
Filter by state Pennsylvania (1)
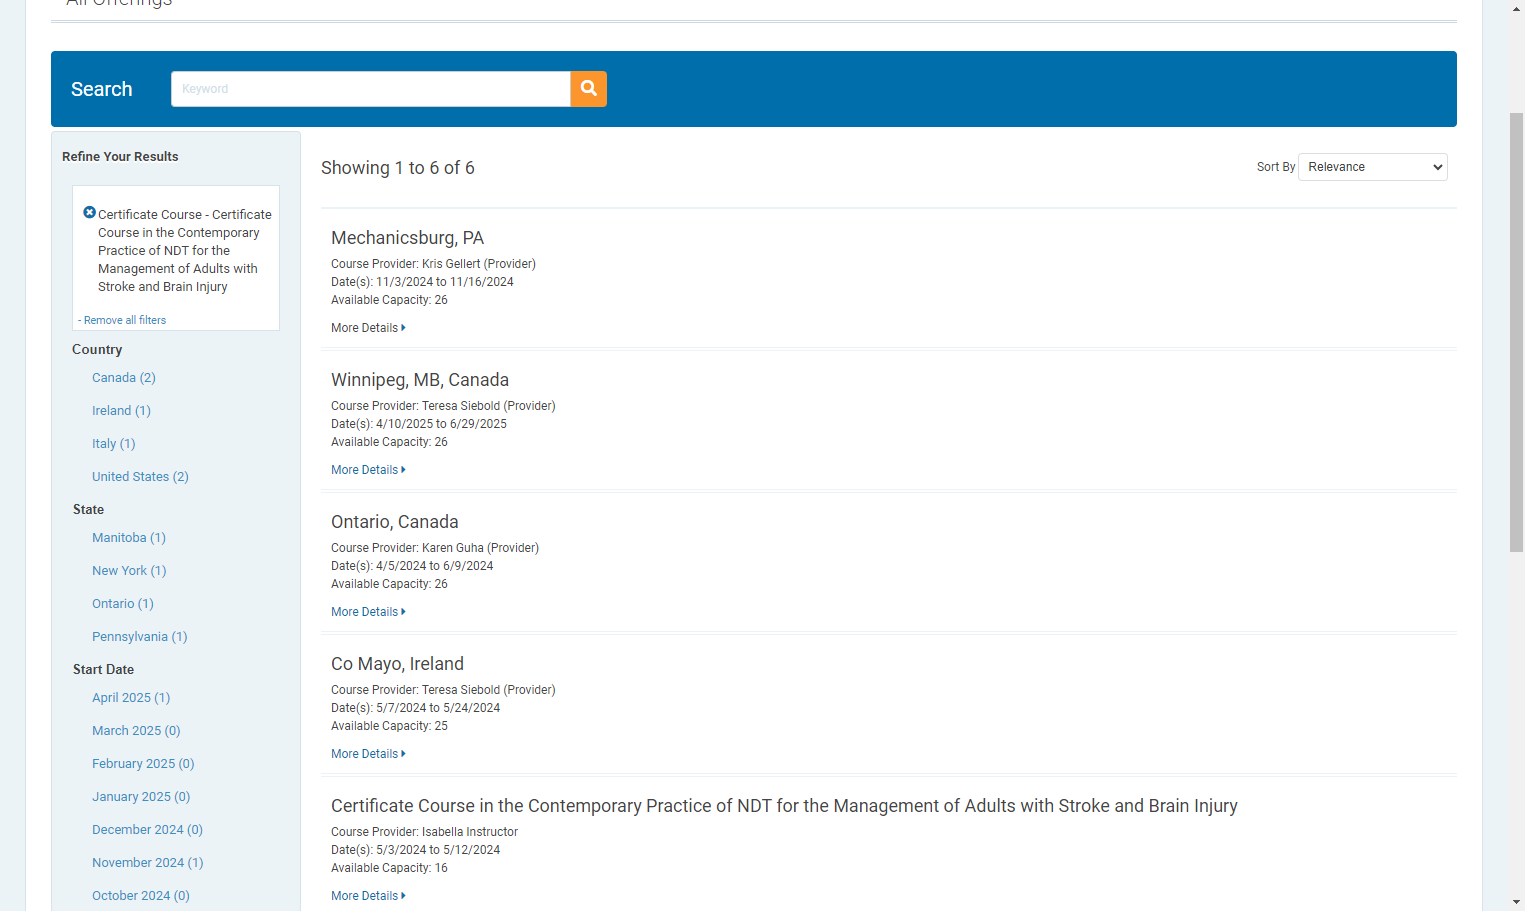click(x=140, y=637)
